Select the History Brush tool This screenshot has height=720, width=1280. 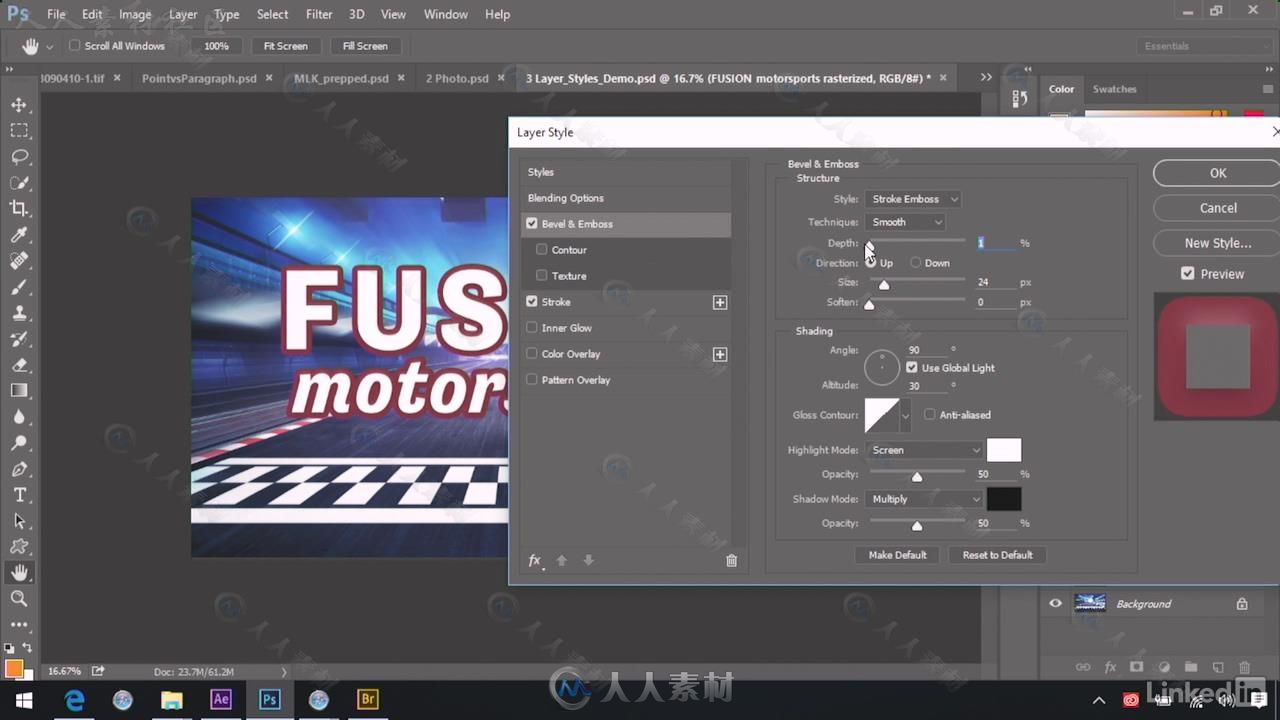(19, 339)
